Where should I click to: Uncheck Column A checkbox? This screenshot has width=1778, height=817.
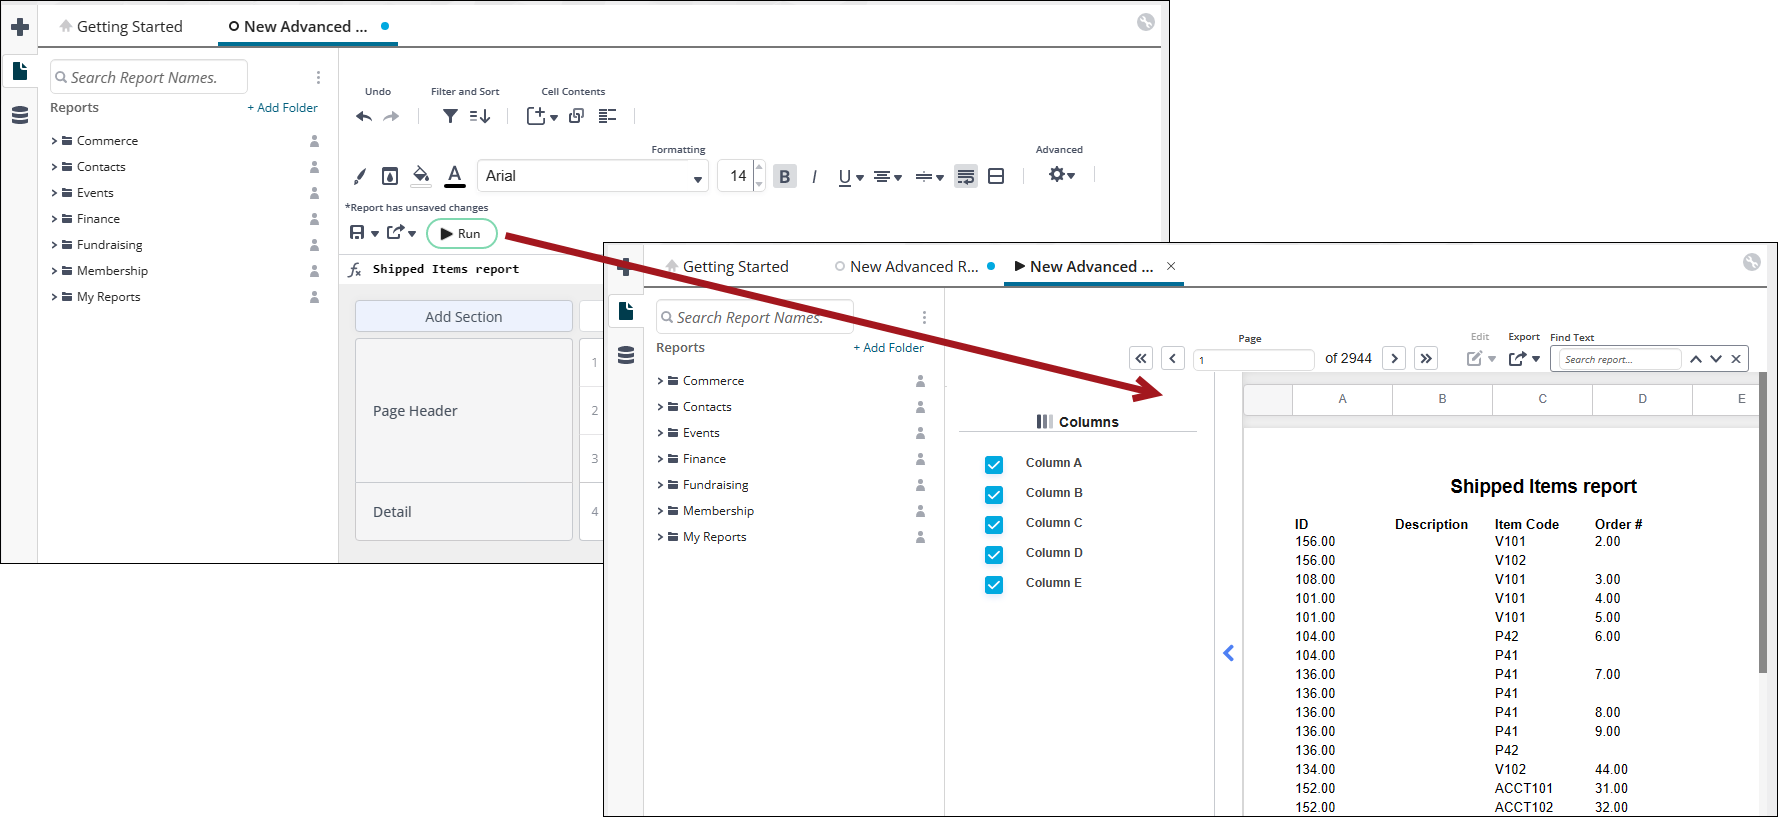[994, 464]
